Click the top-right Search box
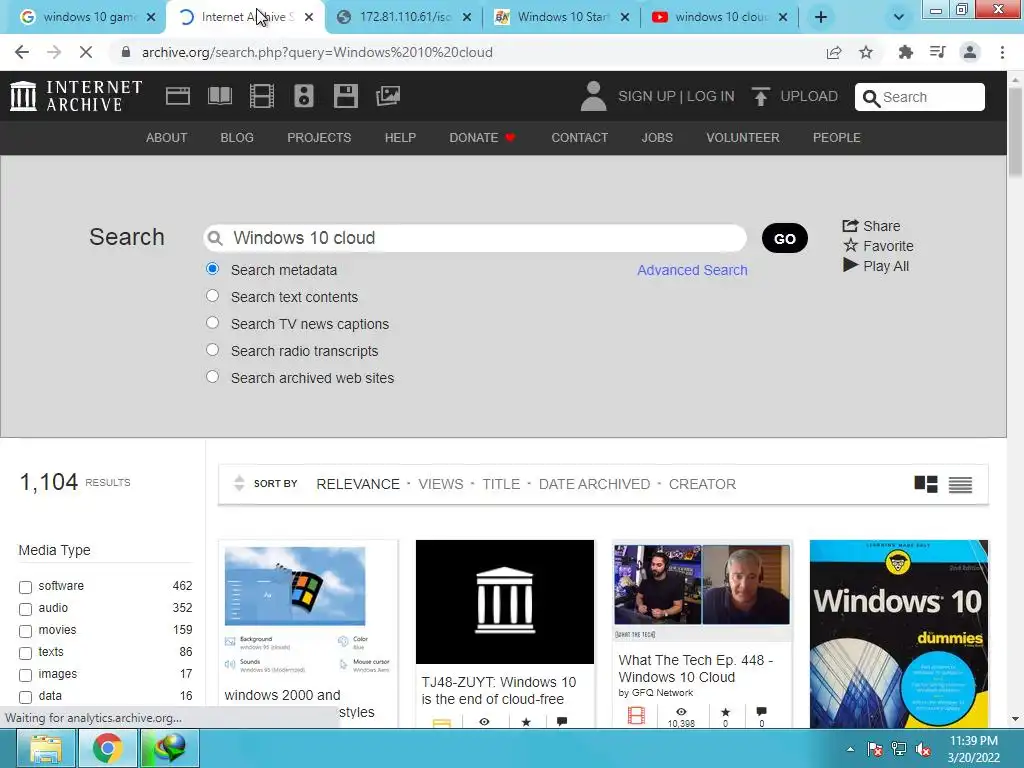1024x768 pixels. (920, 97)
